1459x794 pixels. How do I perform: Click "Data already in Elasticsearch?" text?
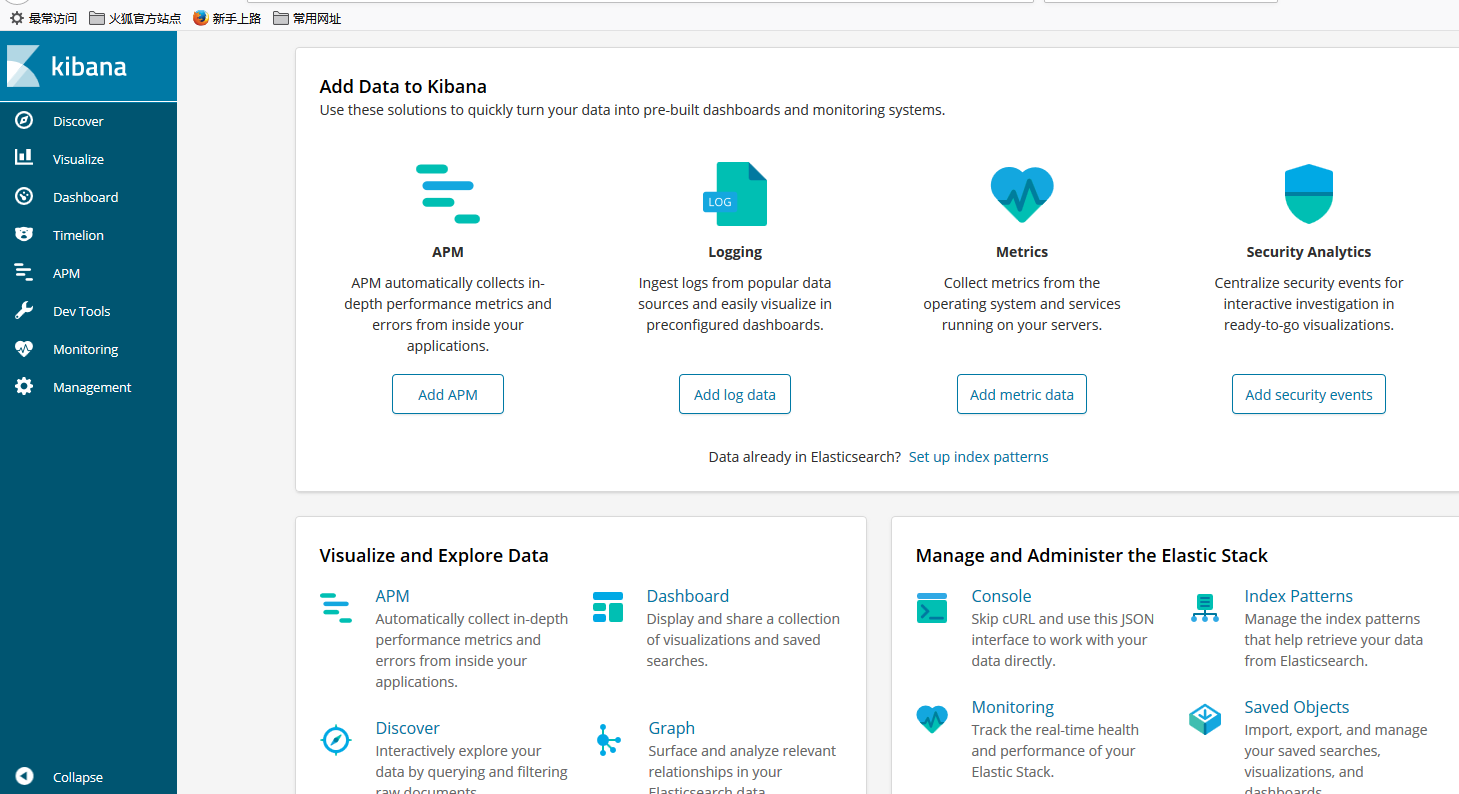805,456
